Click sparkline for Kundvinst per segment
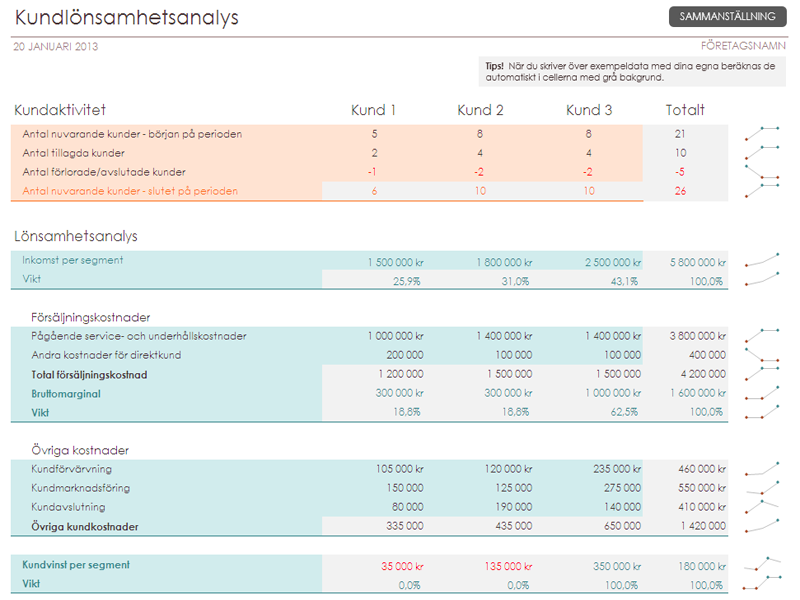Viewport: 800px width, 600px height. [762, 564]
